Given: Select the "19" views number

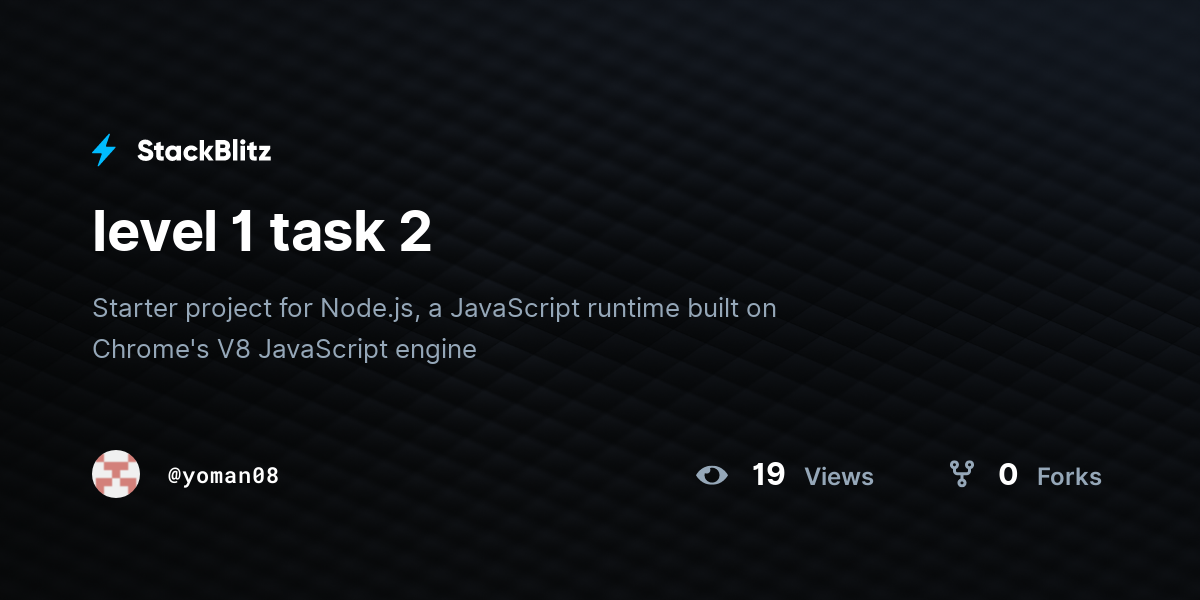Looking at the screenshot, I should tap(768, 474).
